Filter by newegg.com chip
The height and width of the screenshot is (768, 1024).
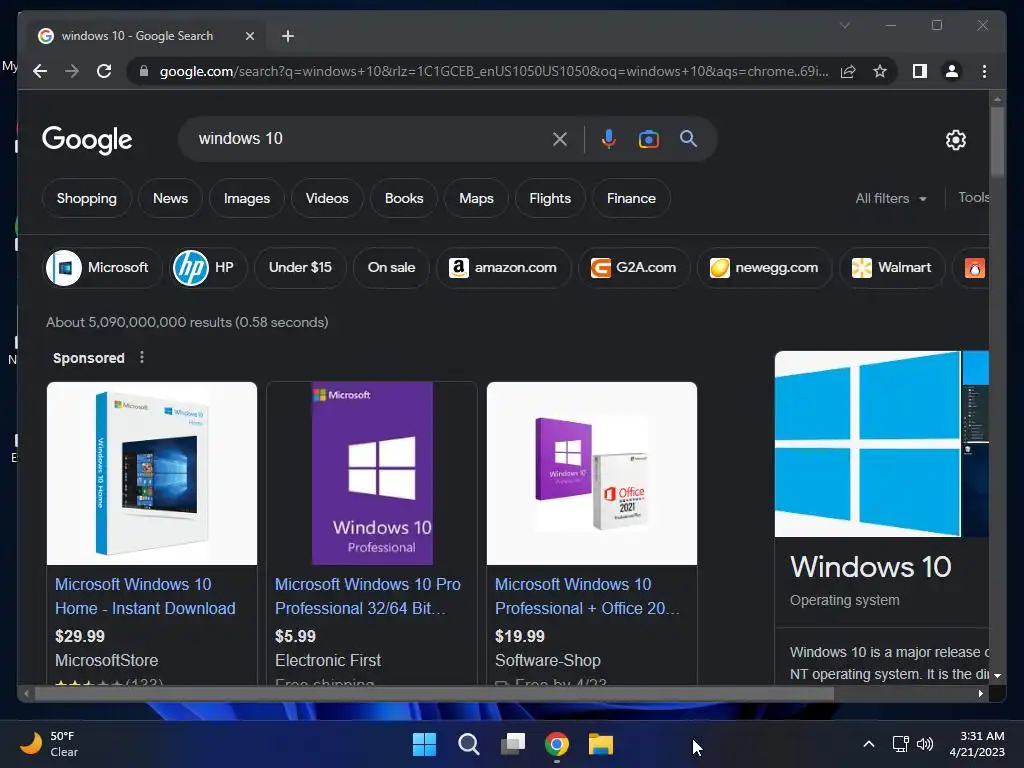pyautogui.click(x=764, y=268)
